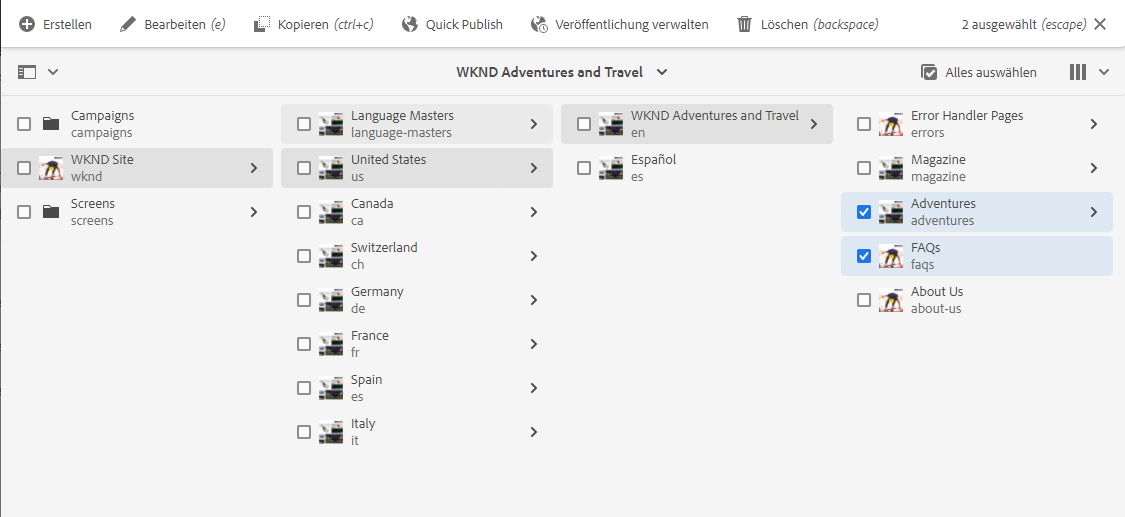The width and height of the screenshot is (1125, 517).
Task: Click the About Us page thumbnail
Action: pyautogui.click(x=891, y=300)
